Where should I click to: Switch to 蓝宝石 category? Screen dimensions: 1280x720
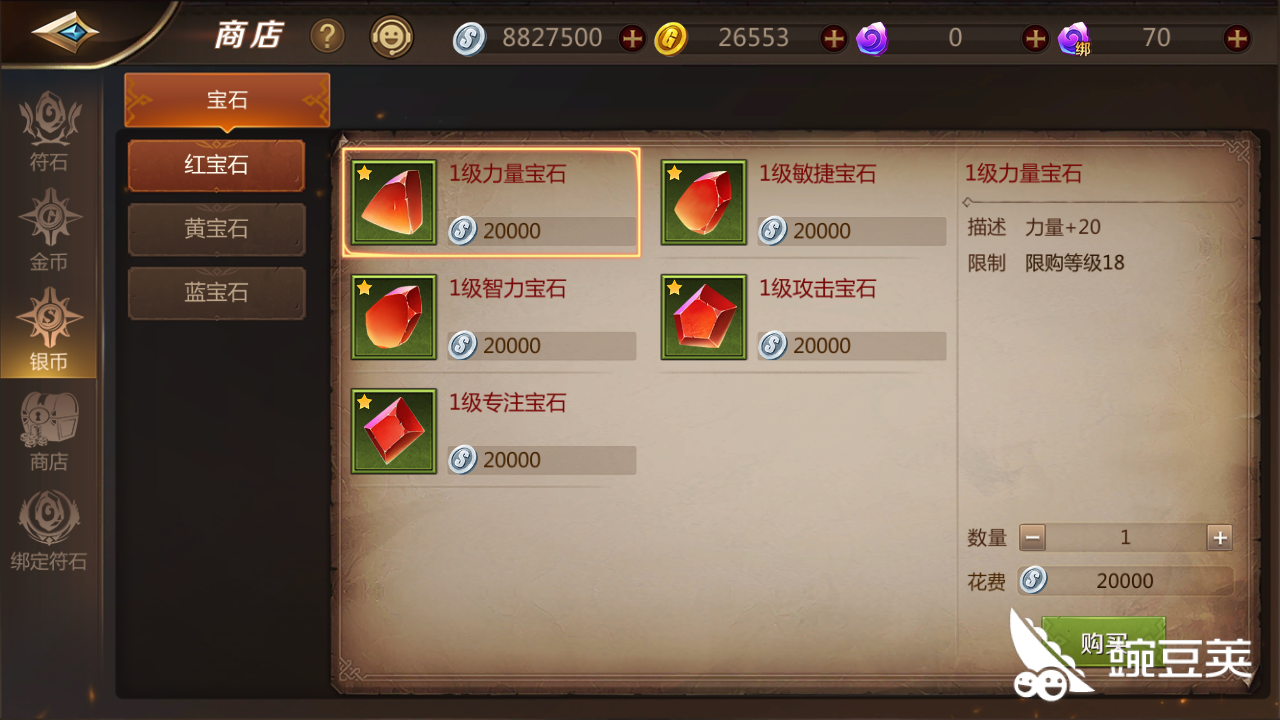click(216, 293)
